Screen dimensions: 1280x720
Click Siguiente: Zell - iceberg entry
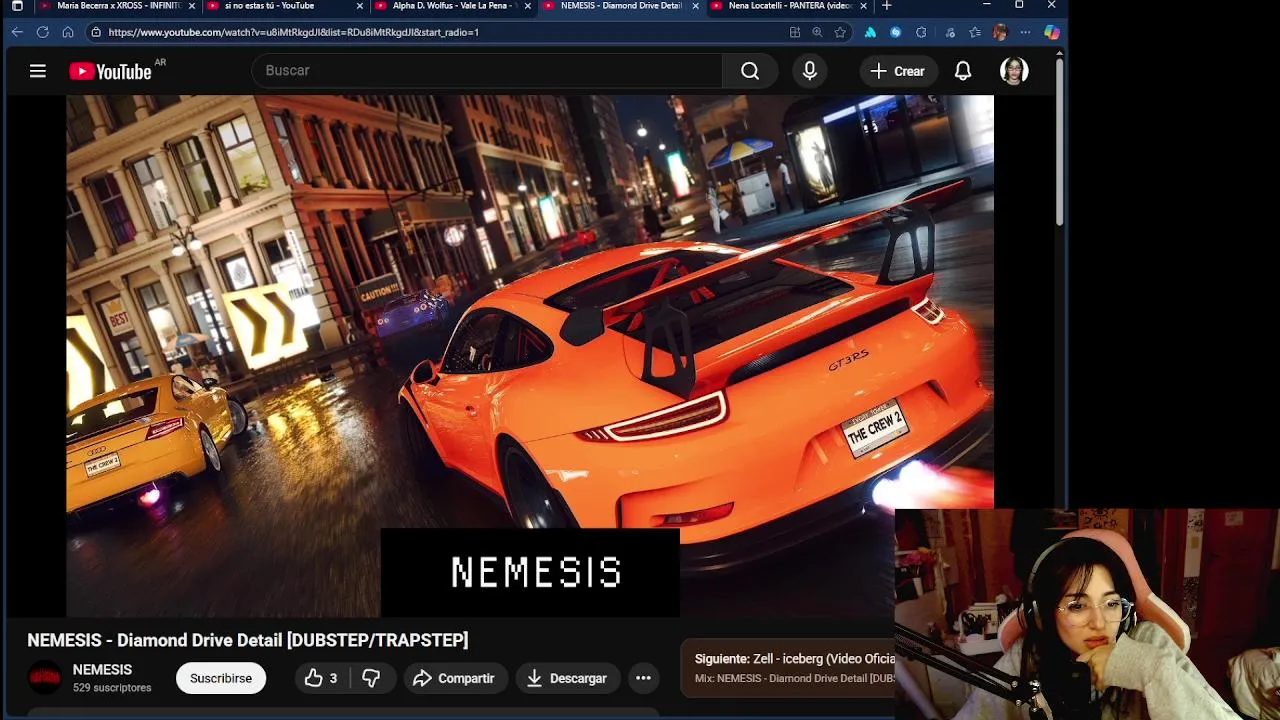pos(794,659)
